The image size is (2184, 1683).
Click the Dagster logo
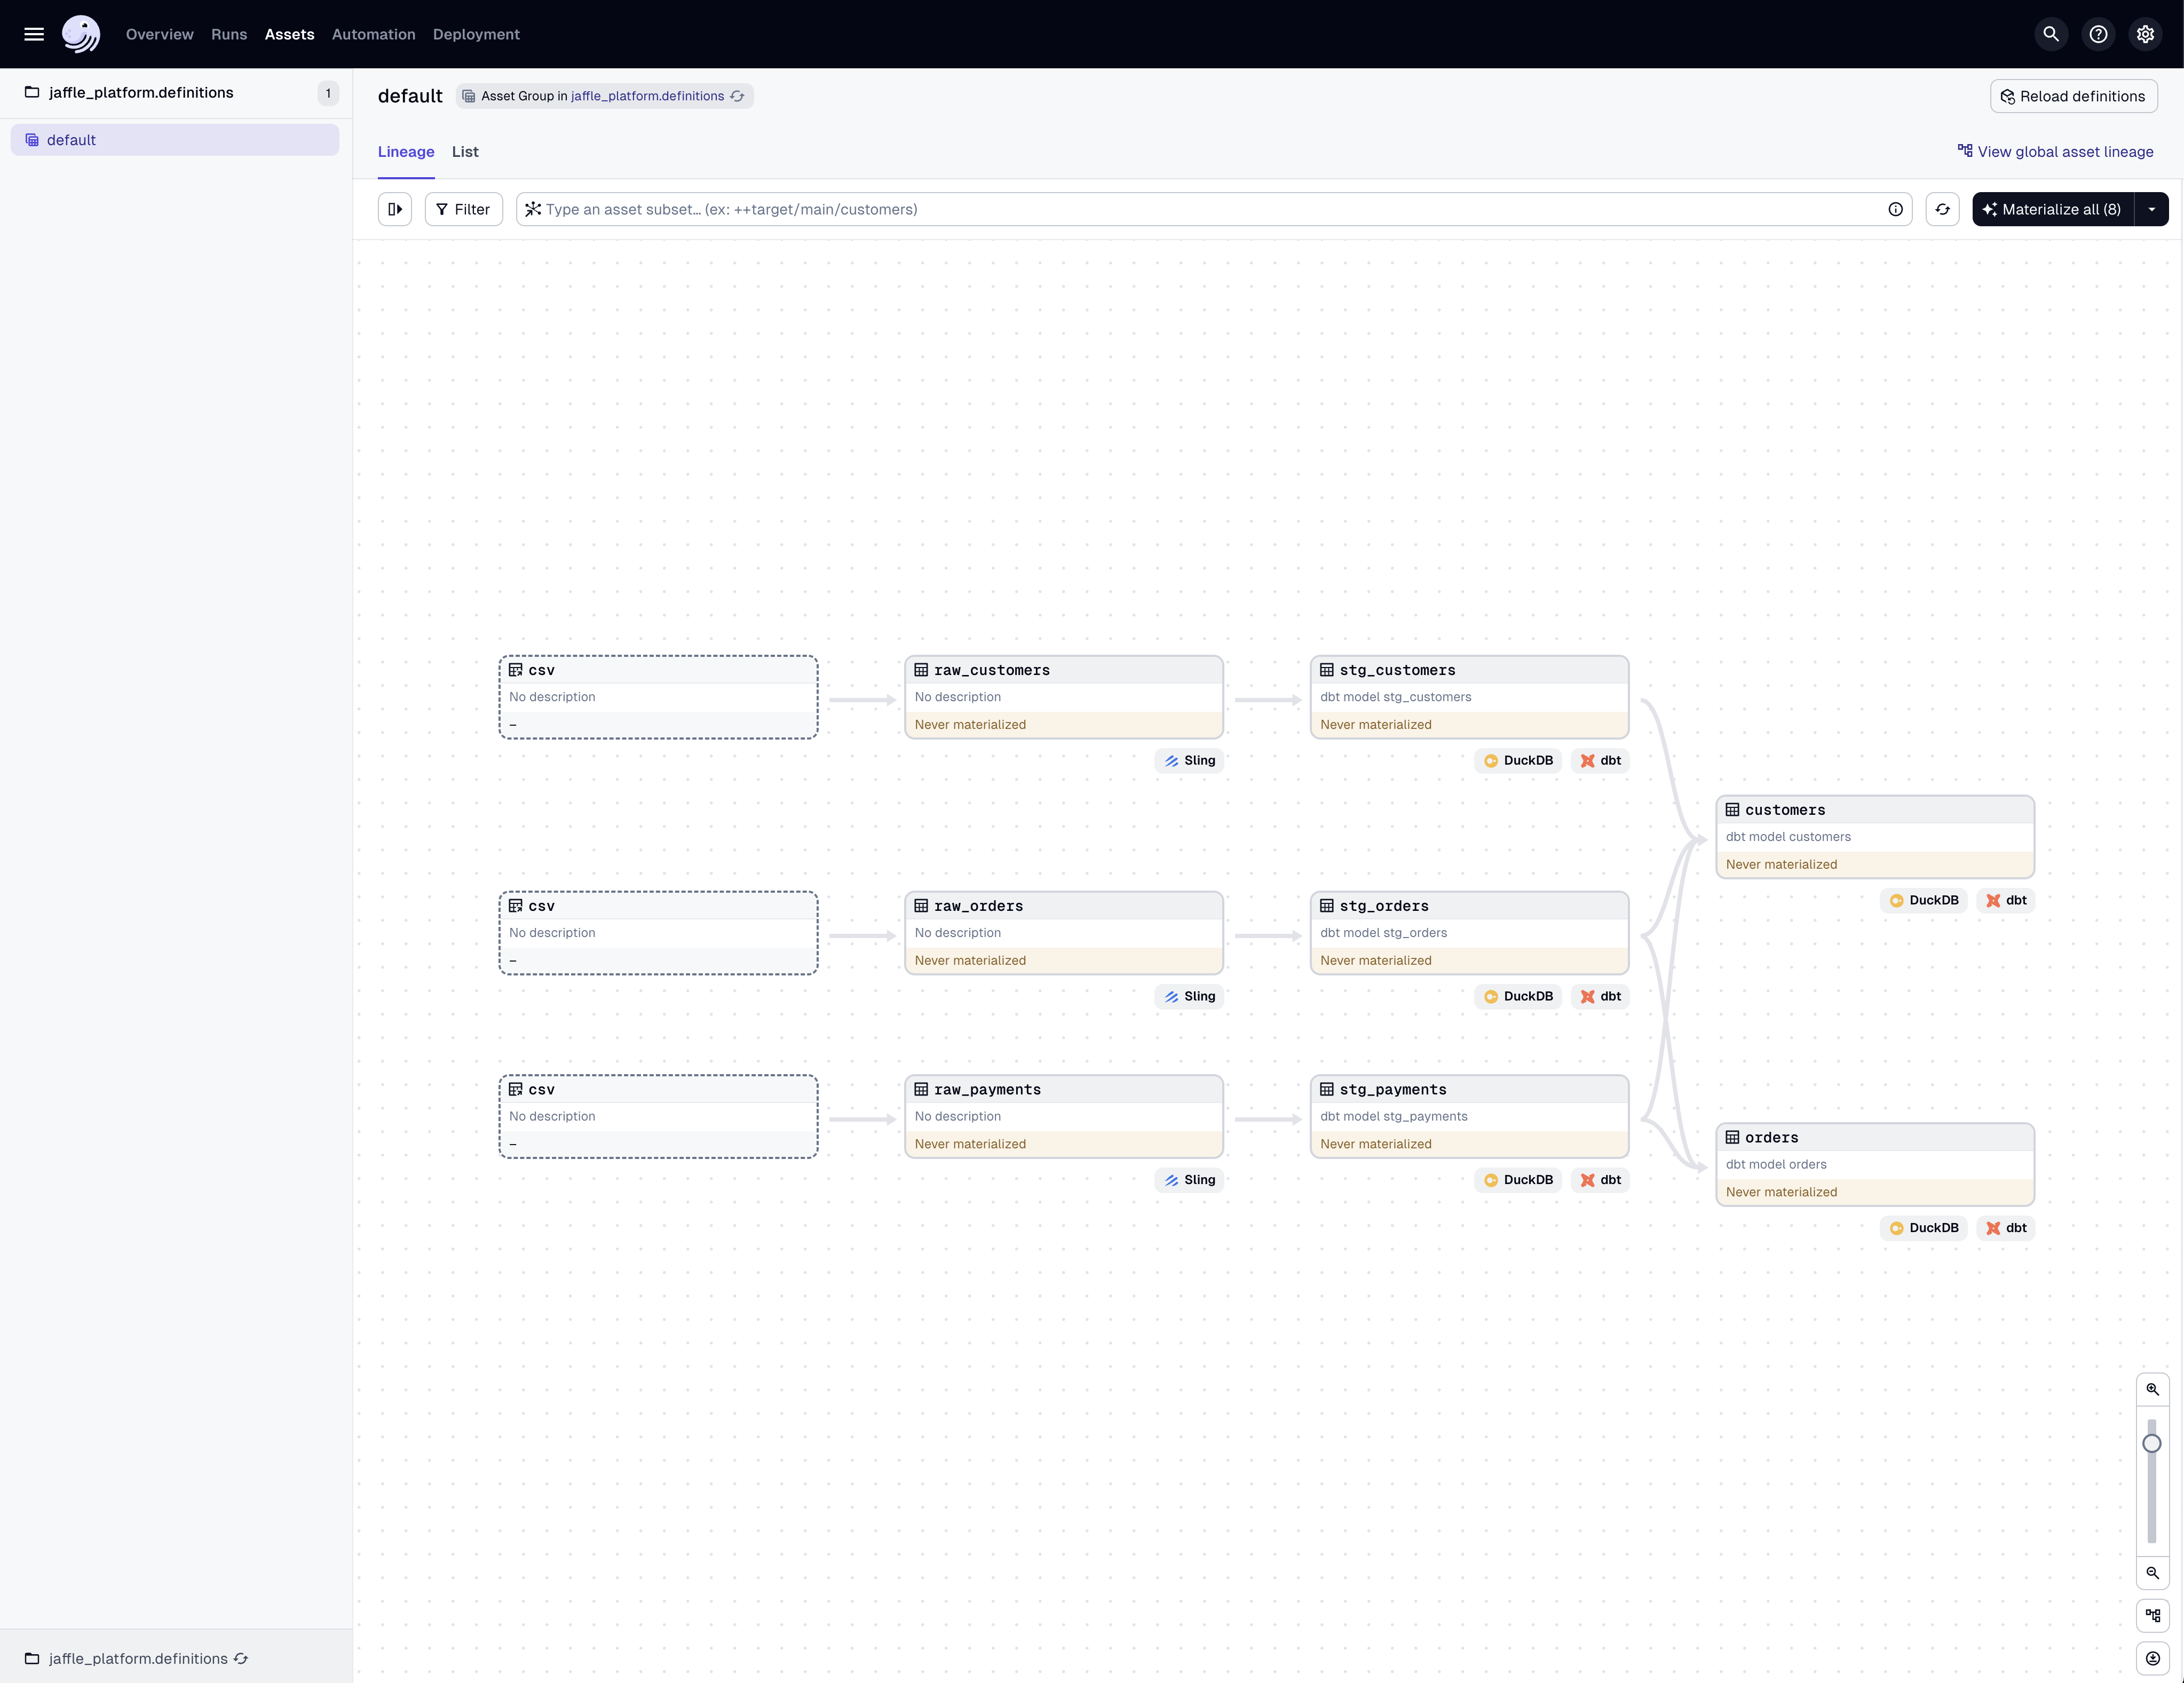[x=81, y=33]
